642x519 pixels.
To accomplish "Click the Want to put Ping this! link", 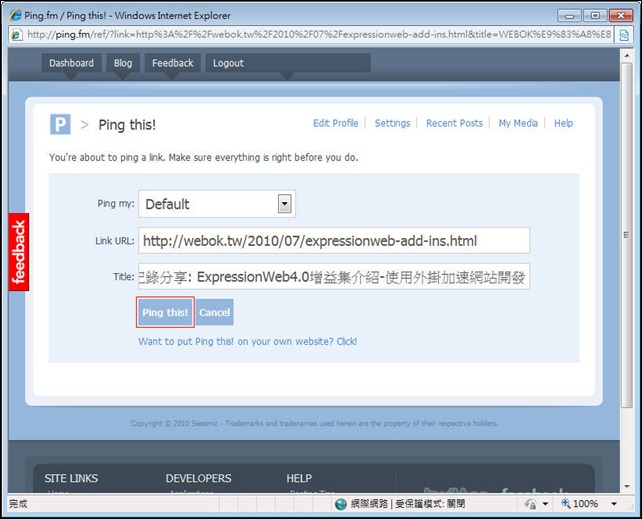I will (247, 341).
